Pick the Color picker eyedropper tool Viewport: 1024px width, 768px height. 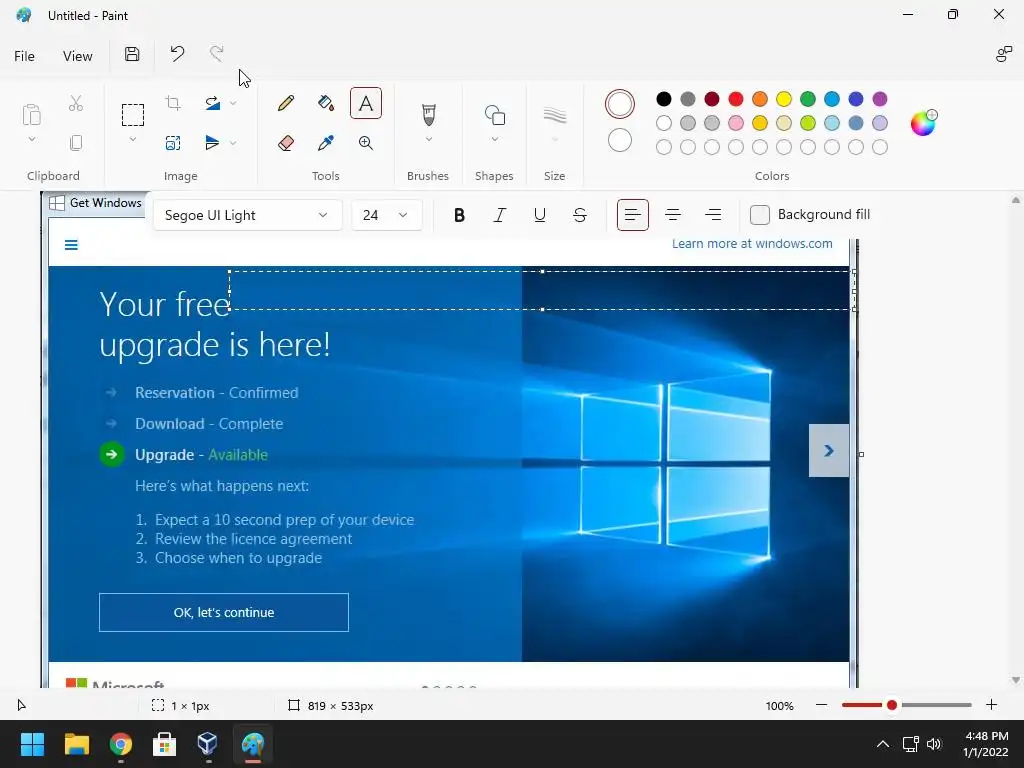click(326, 143)
